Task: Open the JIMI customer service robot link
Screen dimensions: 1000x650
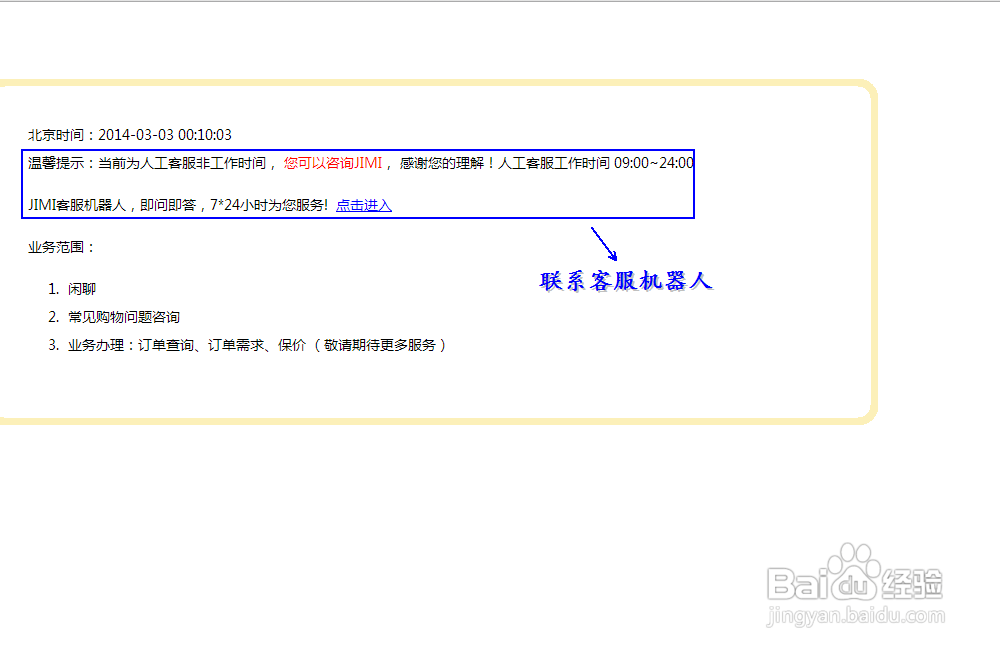Action: 364,205
